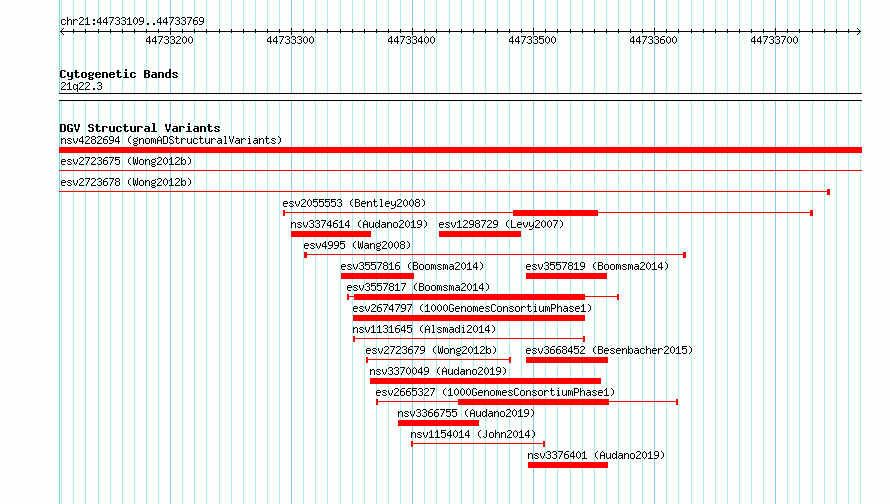
Task: Click the Cytogenetic Bands track title
Action: click(x=119, y=74)
